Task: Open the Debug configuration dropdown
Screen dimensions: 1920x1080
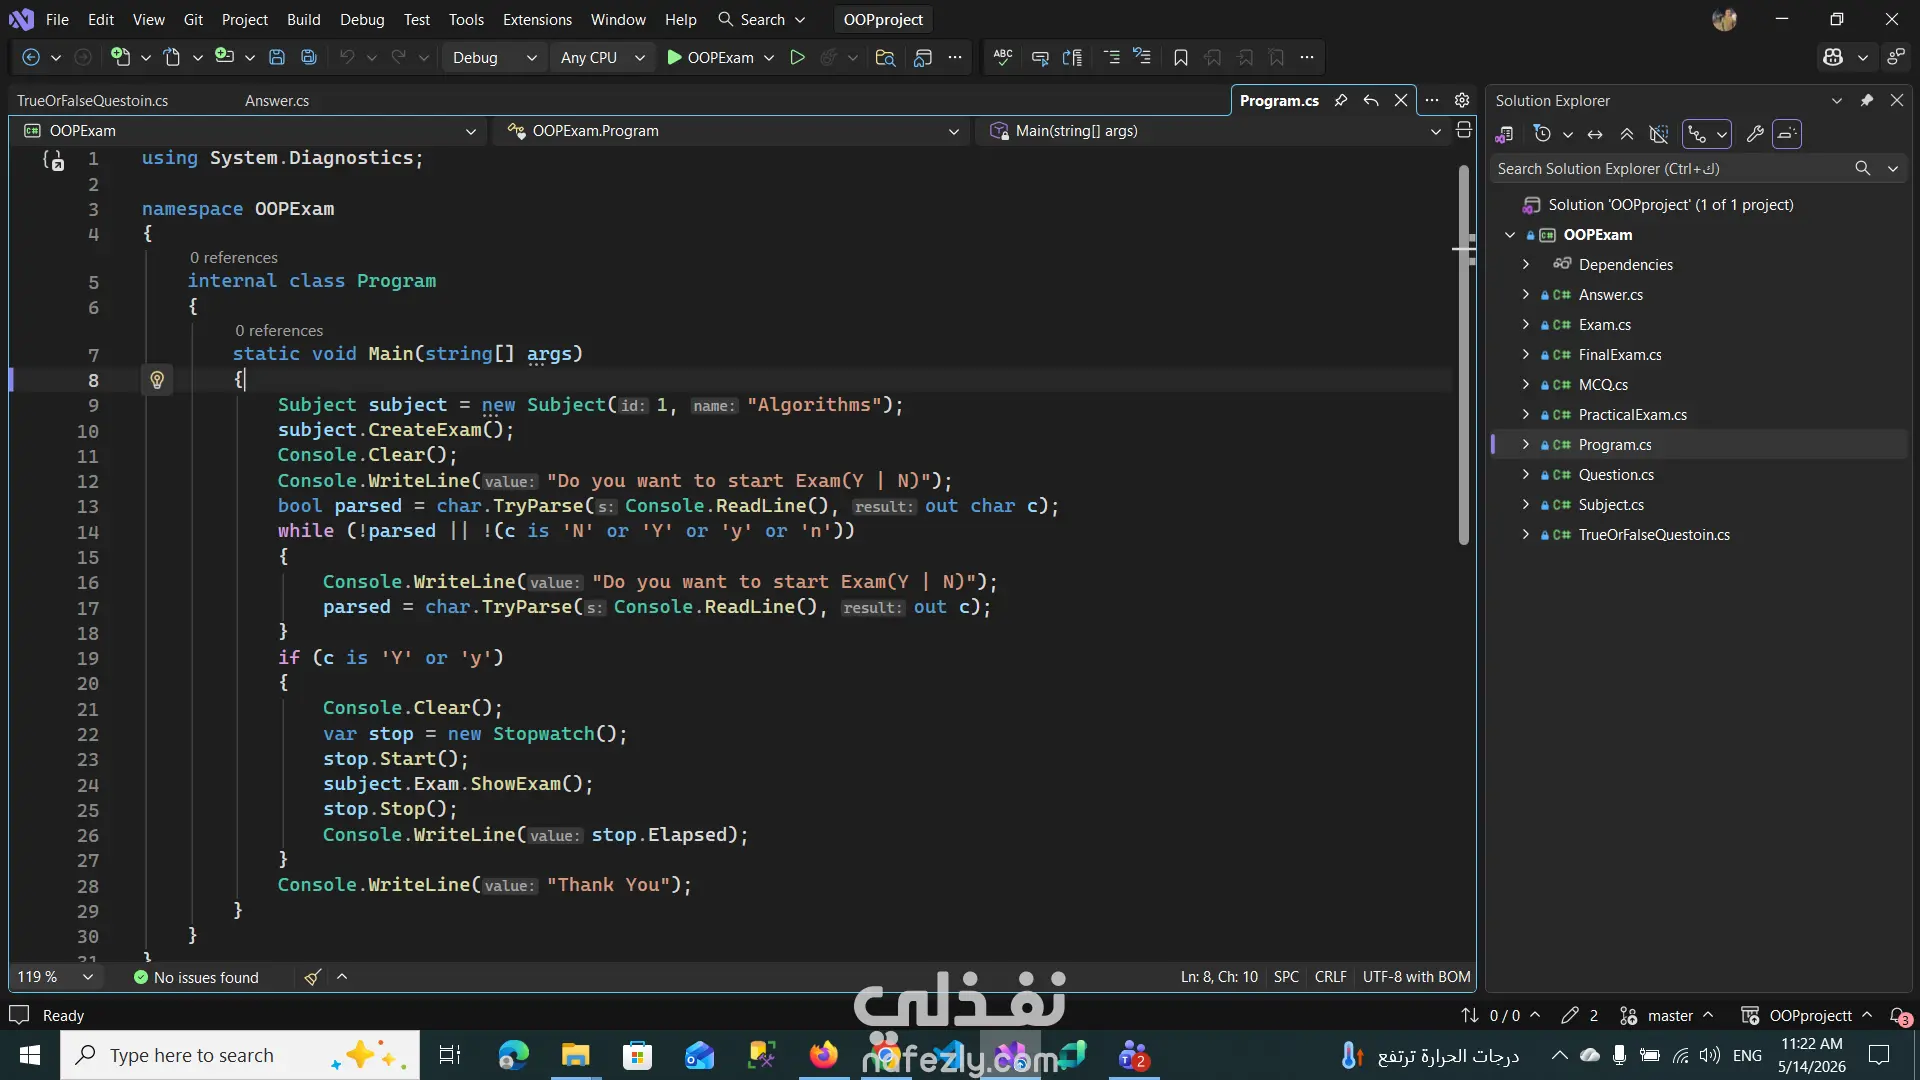Action: pos(494,58)
